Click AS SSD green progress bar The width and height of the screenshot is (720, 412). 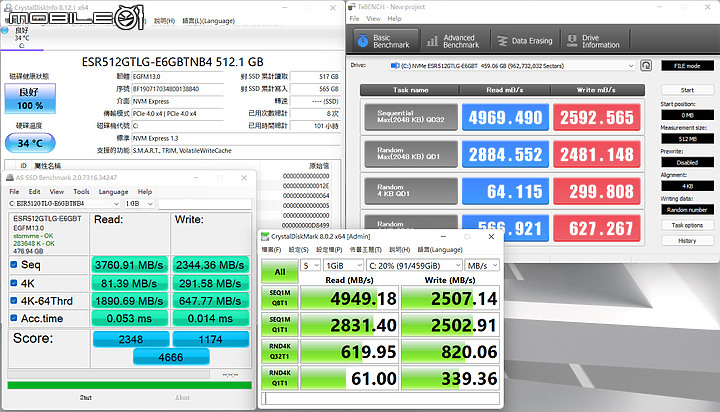[x=129, y=385]
